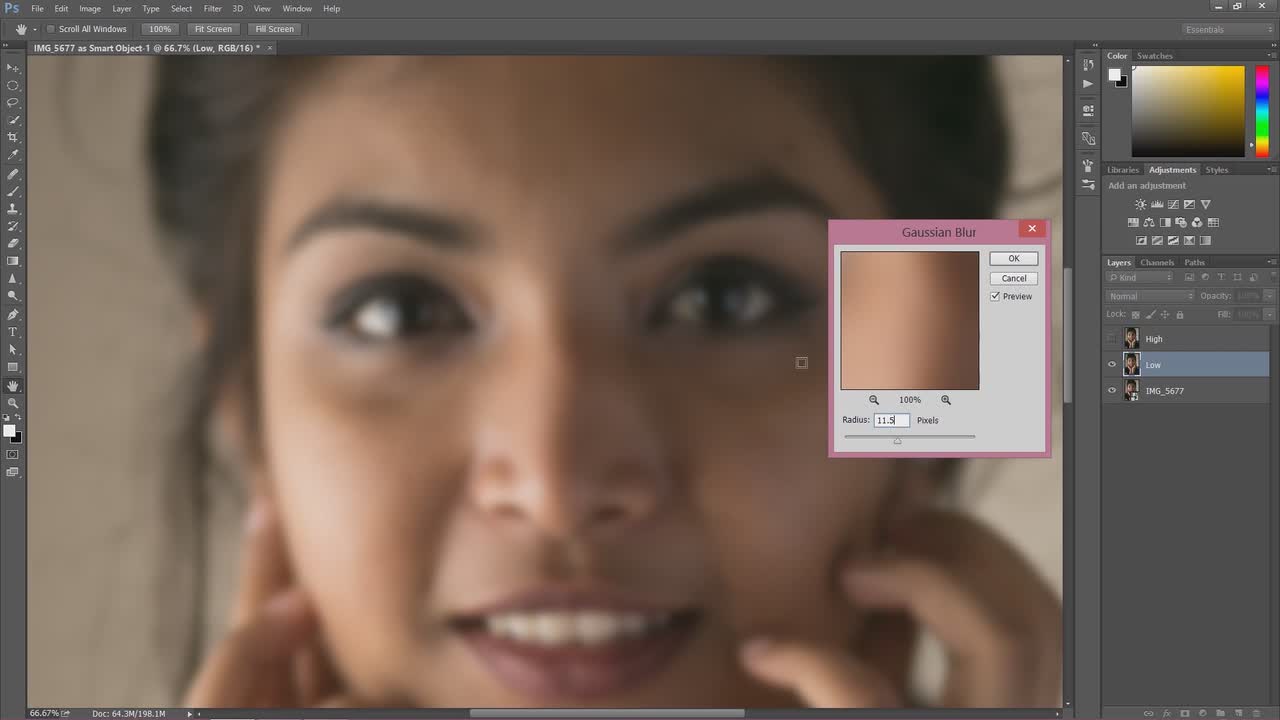Delete layer with trash icon
Screen dimensions: 1280x720
click(1257, 713)
